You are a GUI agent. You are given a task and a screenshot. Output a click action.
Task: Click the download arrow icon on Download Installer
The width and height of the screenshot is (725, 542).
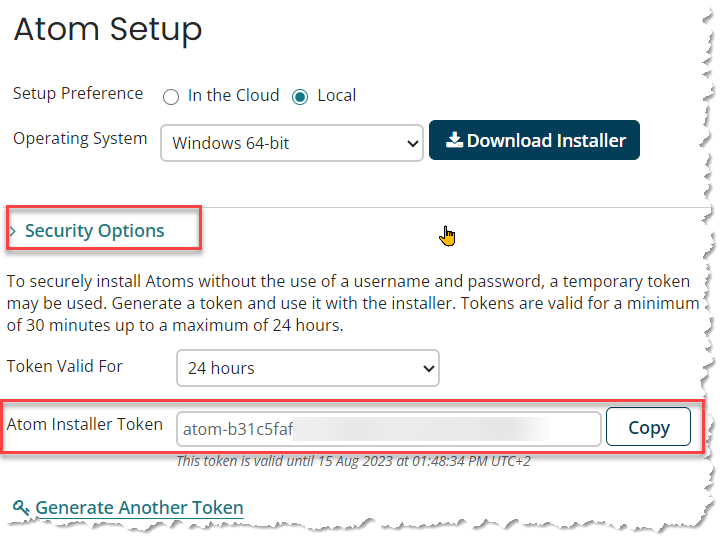pos(454,140)
